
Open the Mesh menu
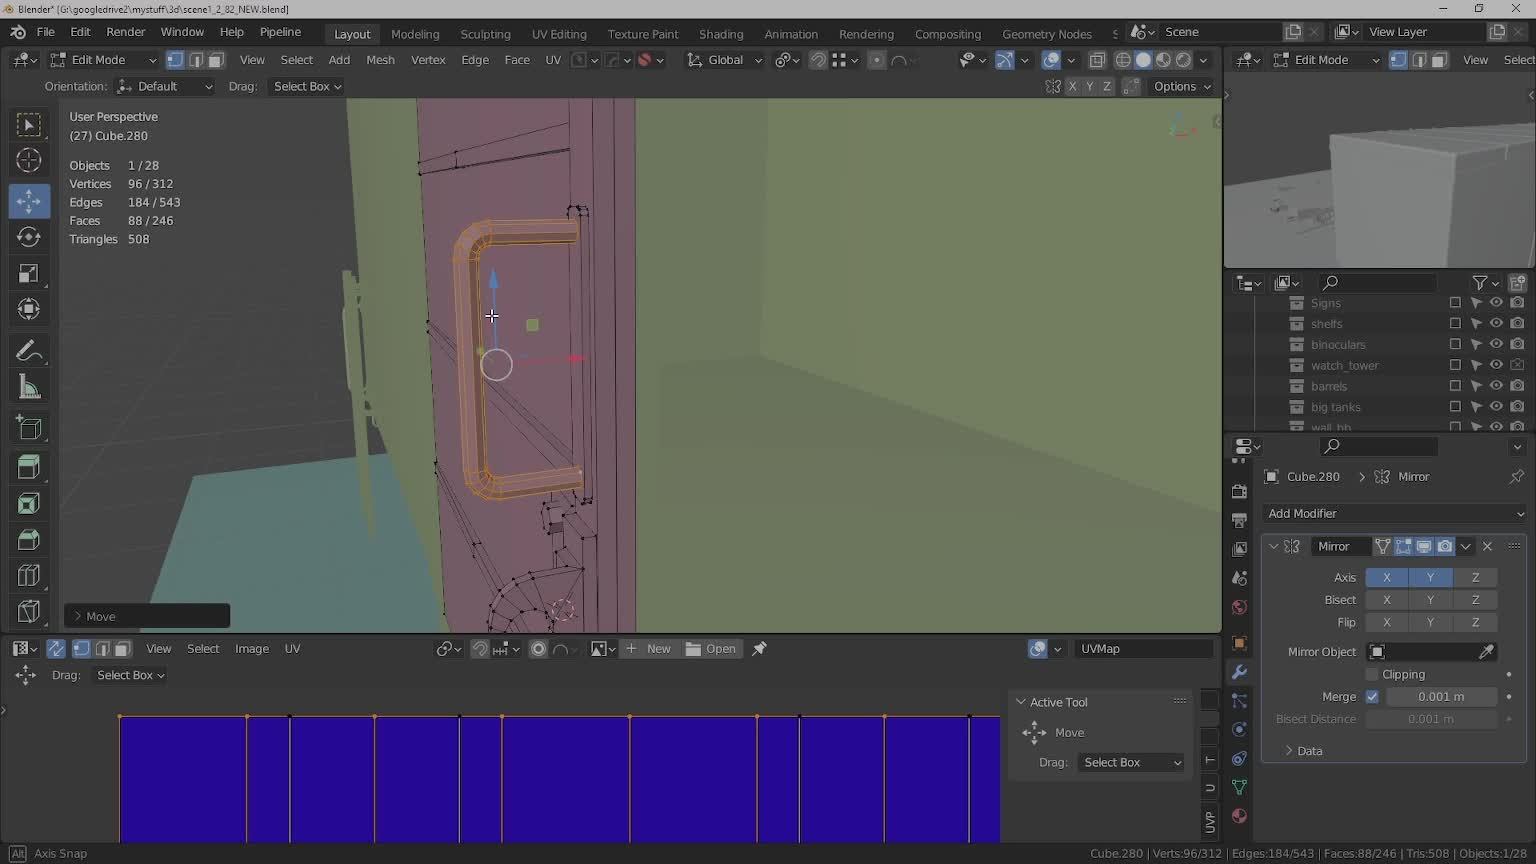(x=380, y=60)
